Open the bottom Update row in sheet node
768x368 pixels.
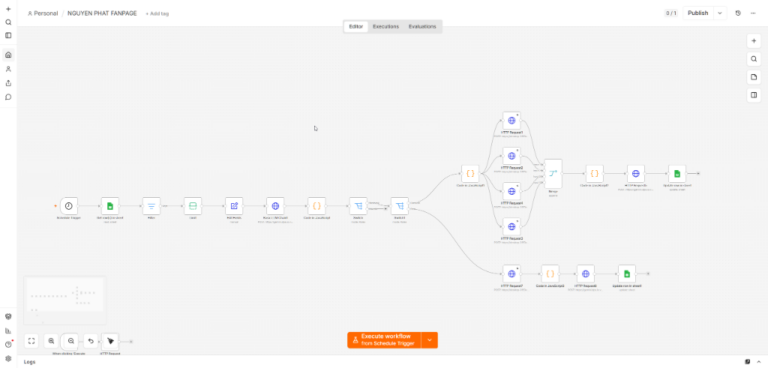click(627, 274)
